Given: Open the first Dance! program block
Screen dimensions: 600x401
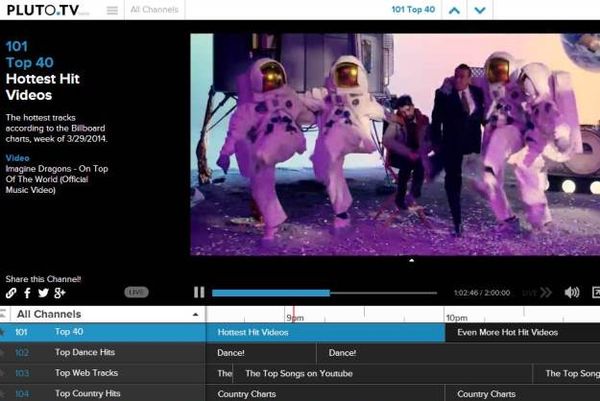Looking at the screenshot, I should (261, 353).
